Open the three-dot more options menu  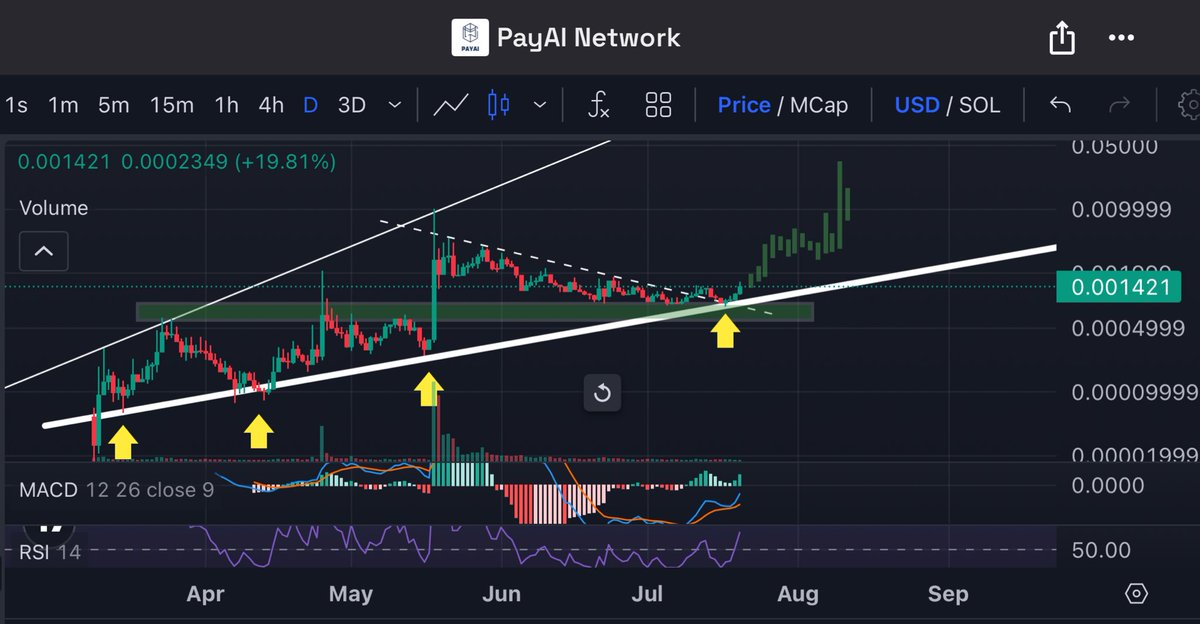tap(1122, 39)
